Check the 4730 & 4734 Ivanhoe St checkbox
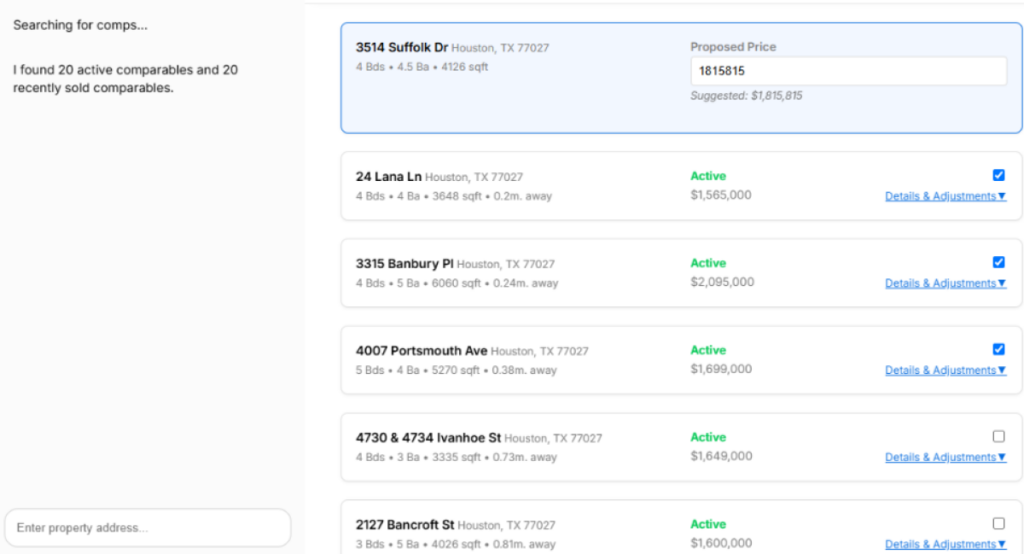1024x554 pixels. coord(998,436)
